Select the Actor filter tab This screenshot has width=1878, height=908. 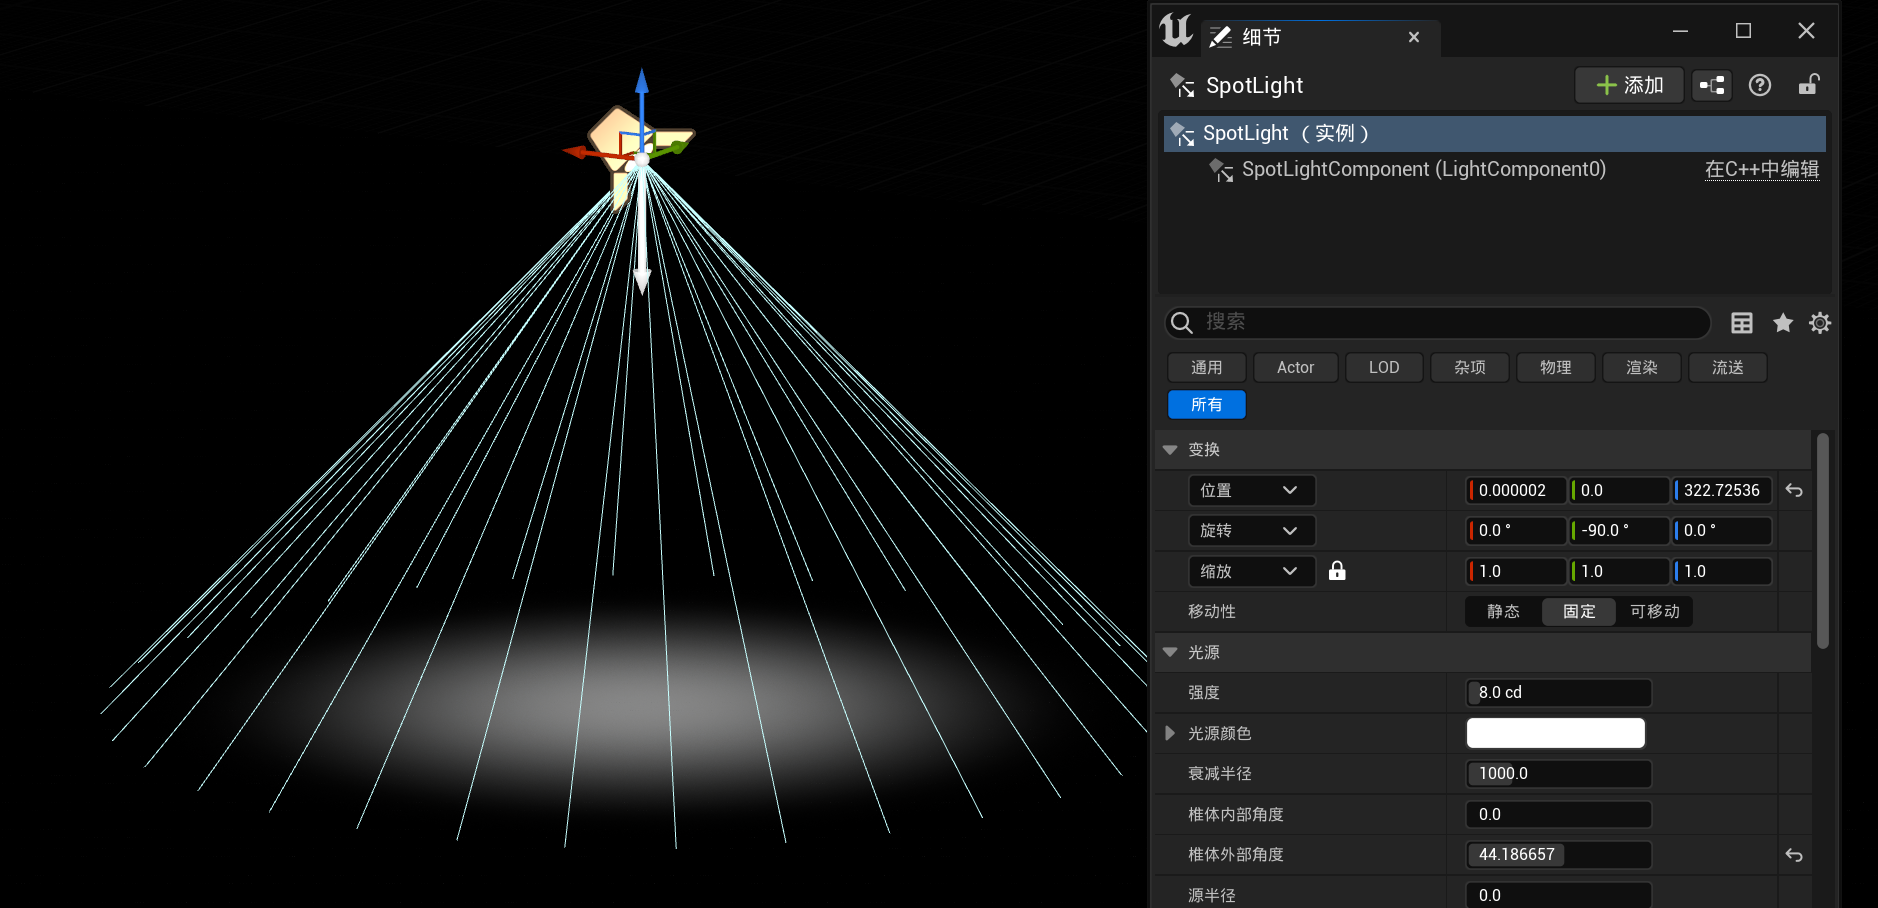point(1295,368)
